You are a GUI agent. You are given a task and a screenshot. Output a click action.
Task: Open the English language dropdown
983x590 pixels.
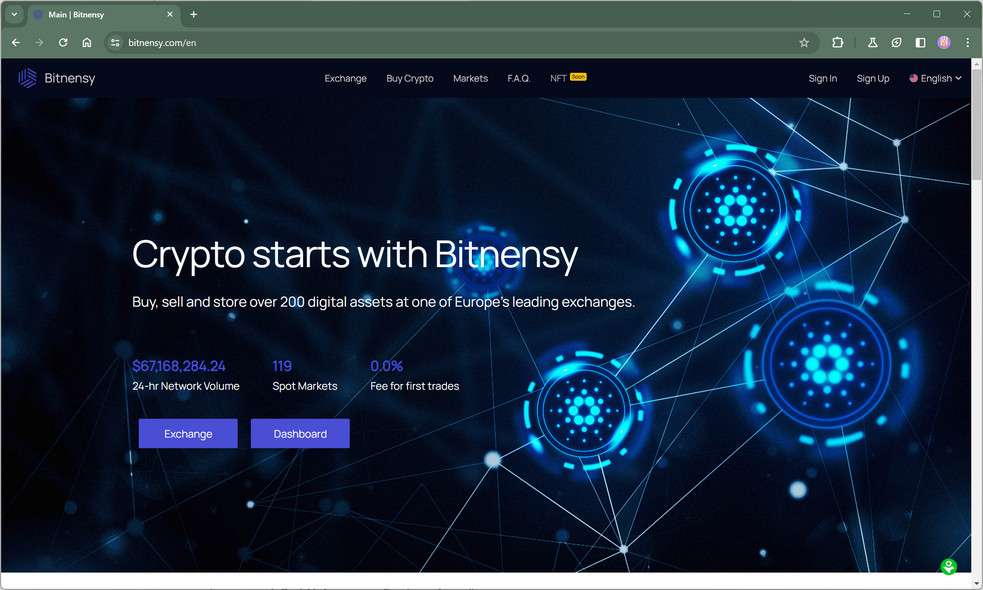(x=934, y=78)
